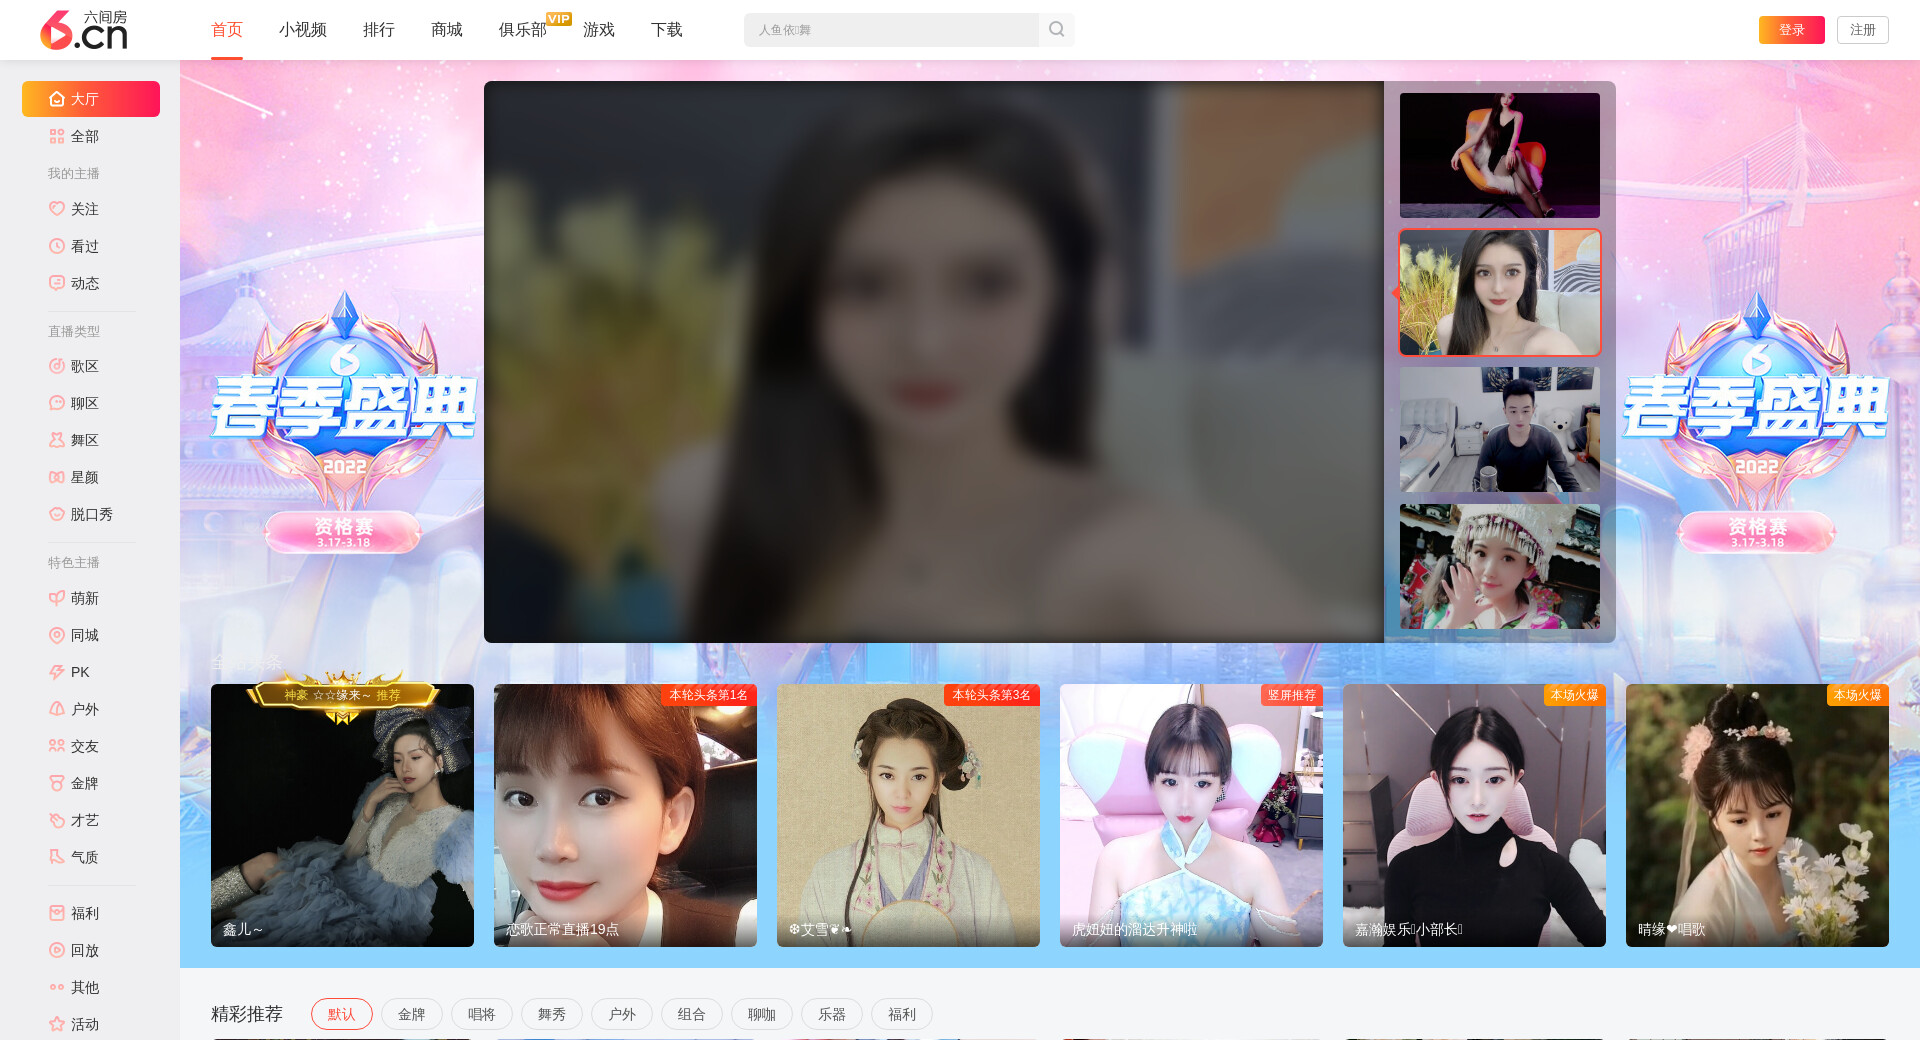The width and height of the screenshot is (1920, 1040).
Task: Select the 舞秀 filter pill
Action: pos(551,1014)
